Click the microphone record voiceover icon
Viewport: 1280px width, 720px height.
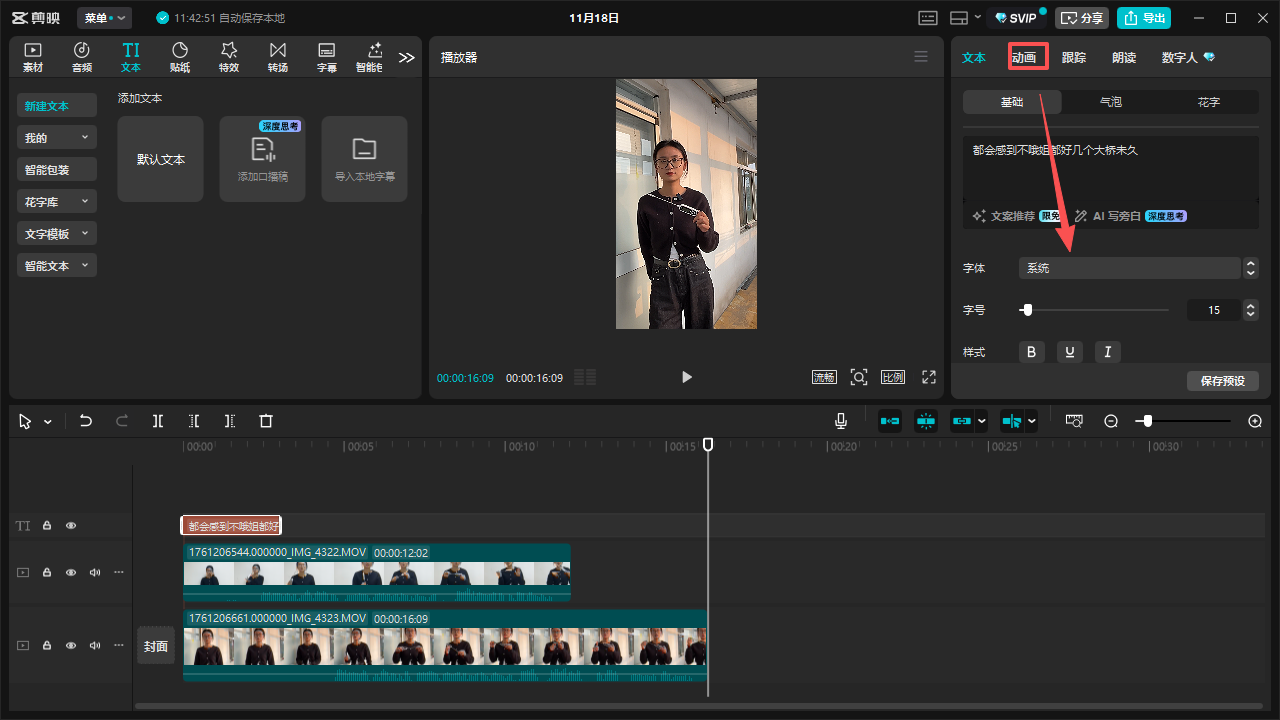841,421
